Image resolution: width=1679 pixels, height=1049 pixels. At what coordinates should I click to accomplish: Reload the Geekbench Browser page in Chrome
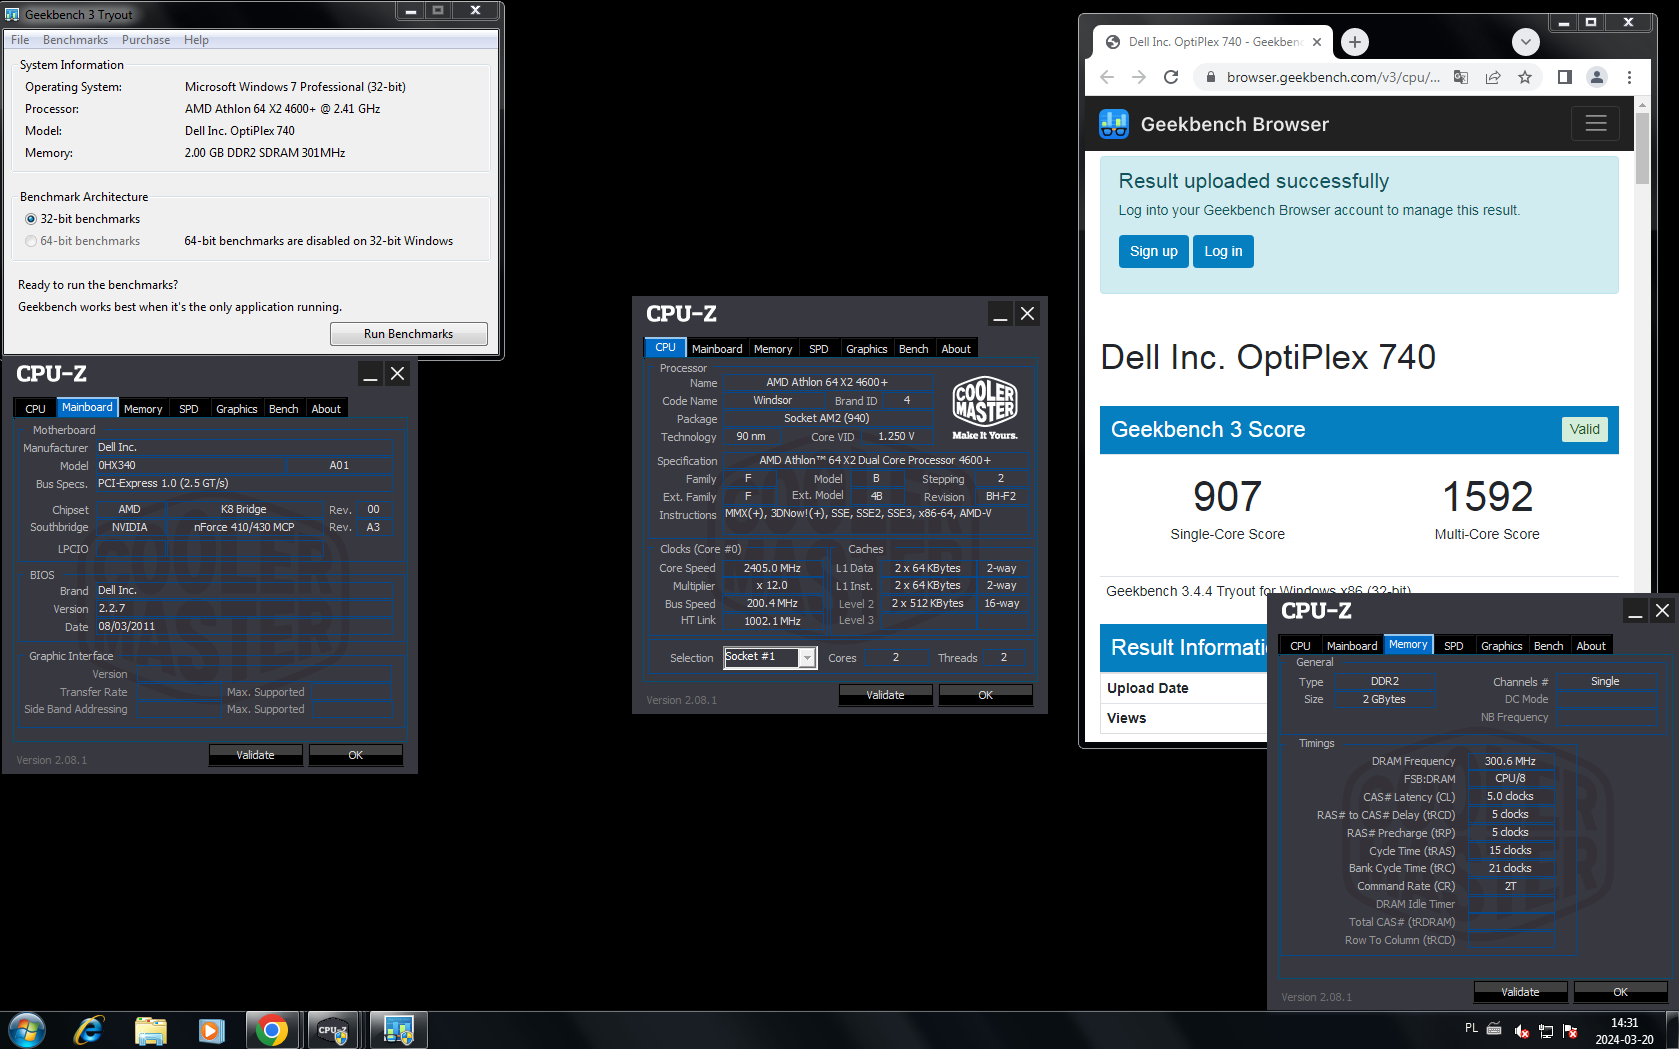pos(1171,77)
